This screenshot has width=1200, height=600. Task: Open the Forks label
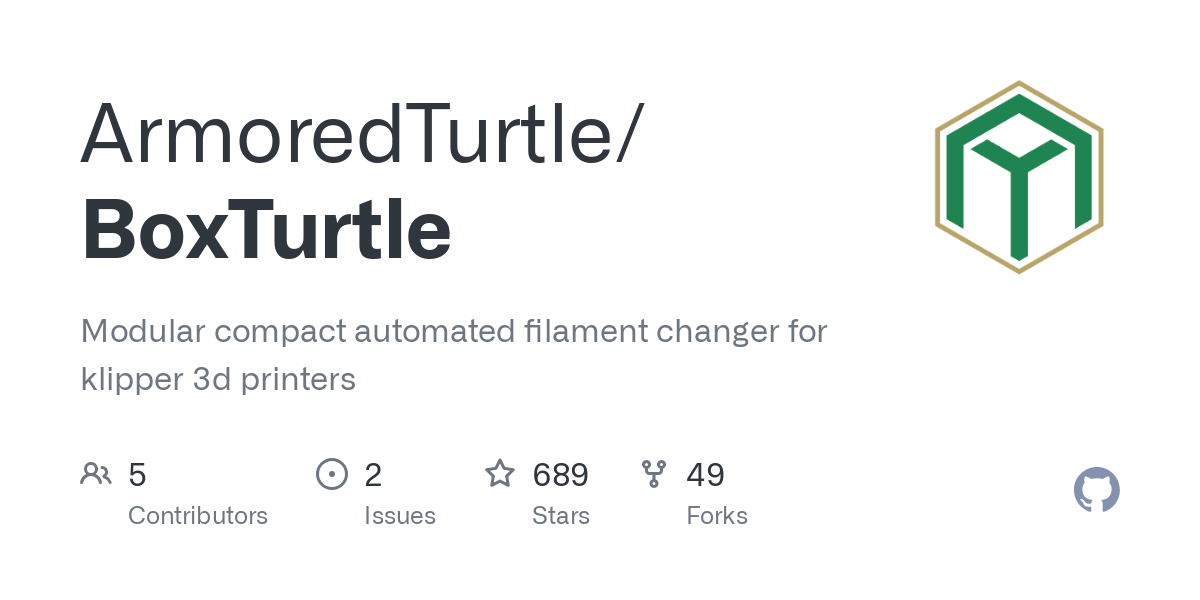click(x=717, y=516)
